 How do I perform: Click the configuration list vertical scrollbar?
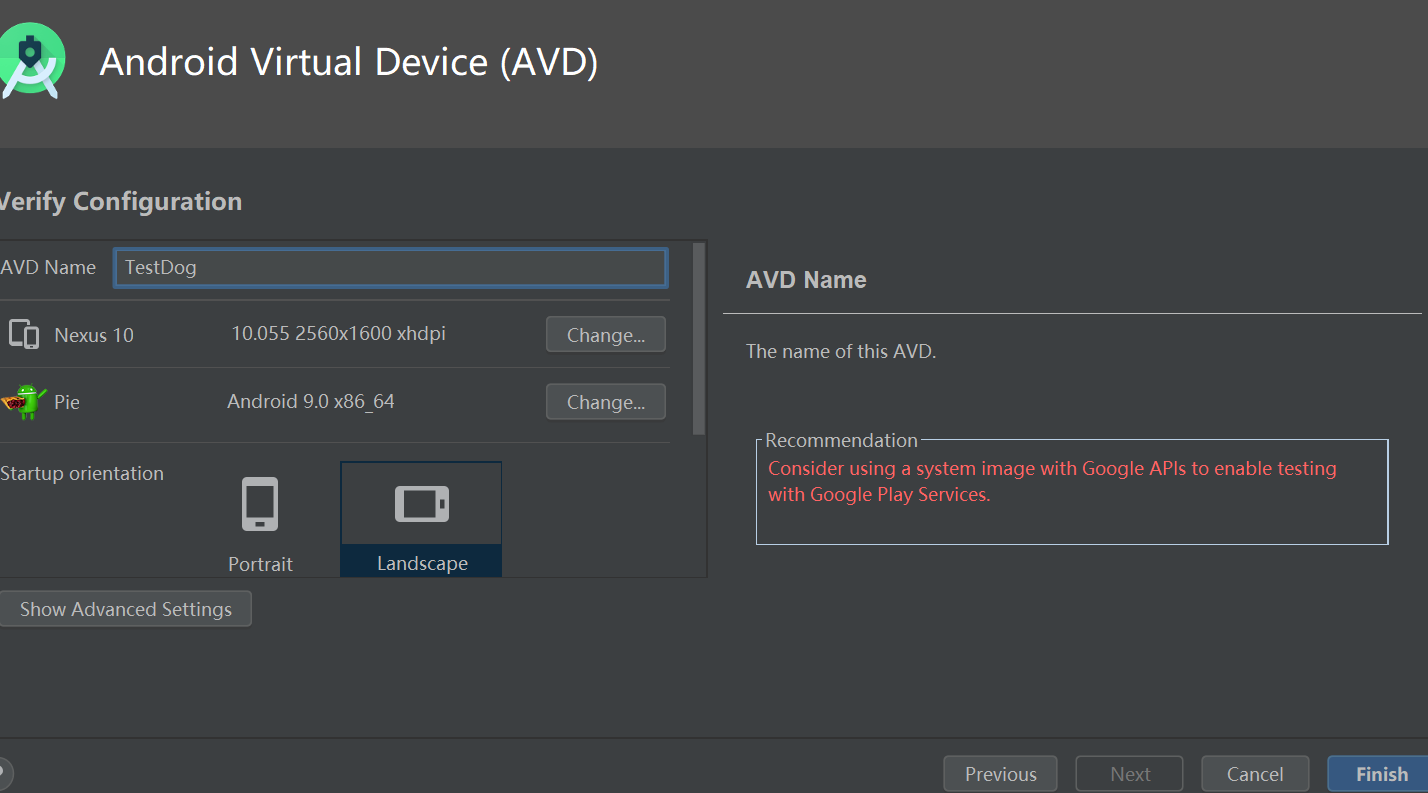tap(699, 339)
